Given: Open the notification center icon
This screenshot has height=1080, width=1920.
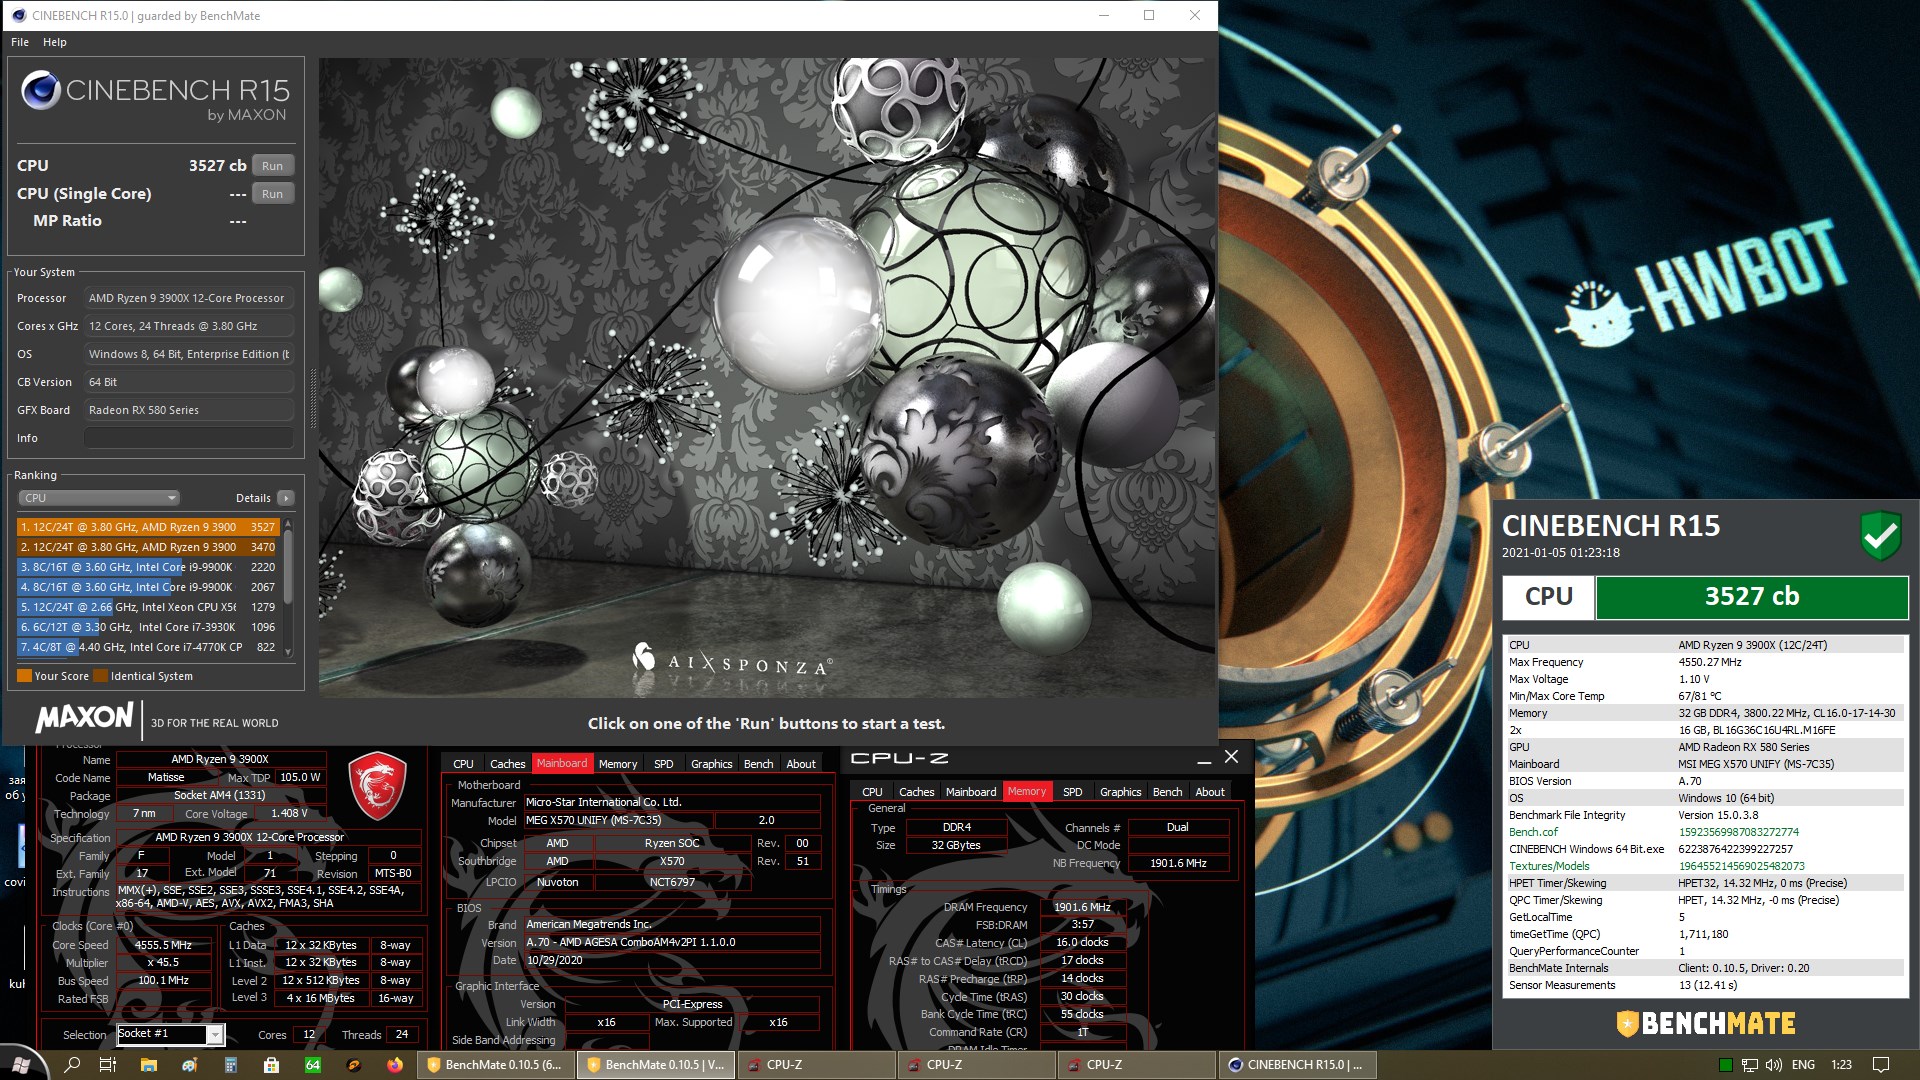Looking at the screenshot, I should (1881, 1065).
